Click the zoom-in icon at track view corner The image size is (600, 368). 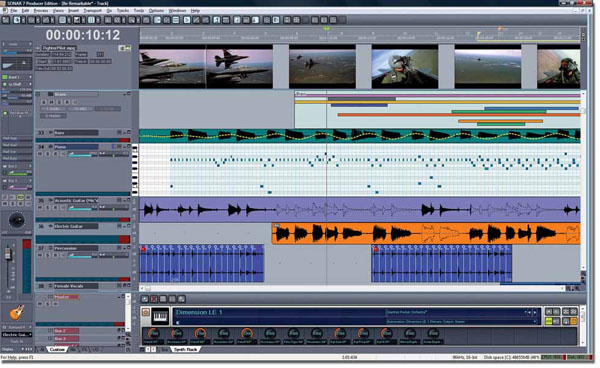tap(577, 288)
